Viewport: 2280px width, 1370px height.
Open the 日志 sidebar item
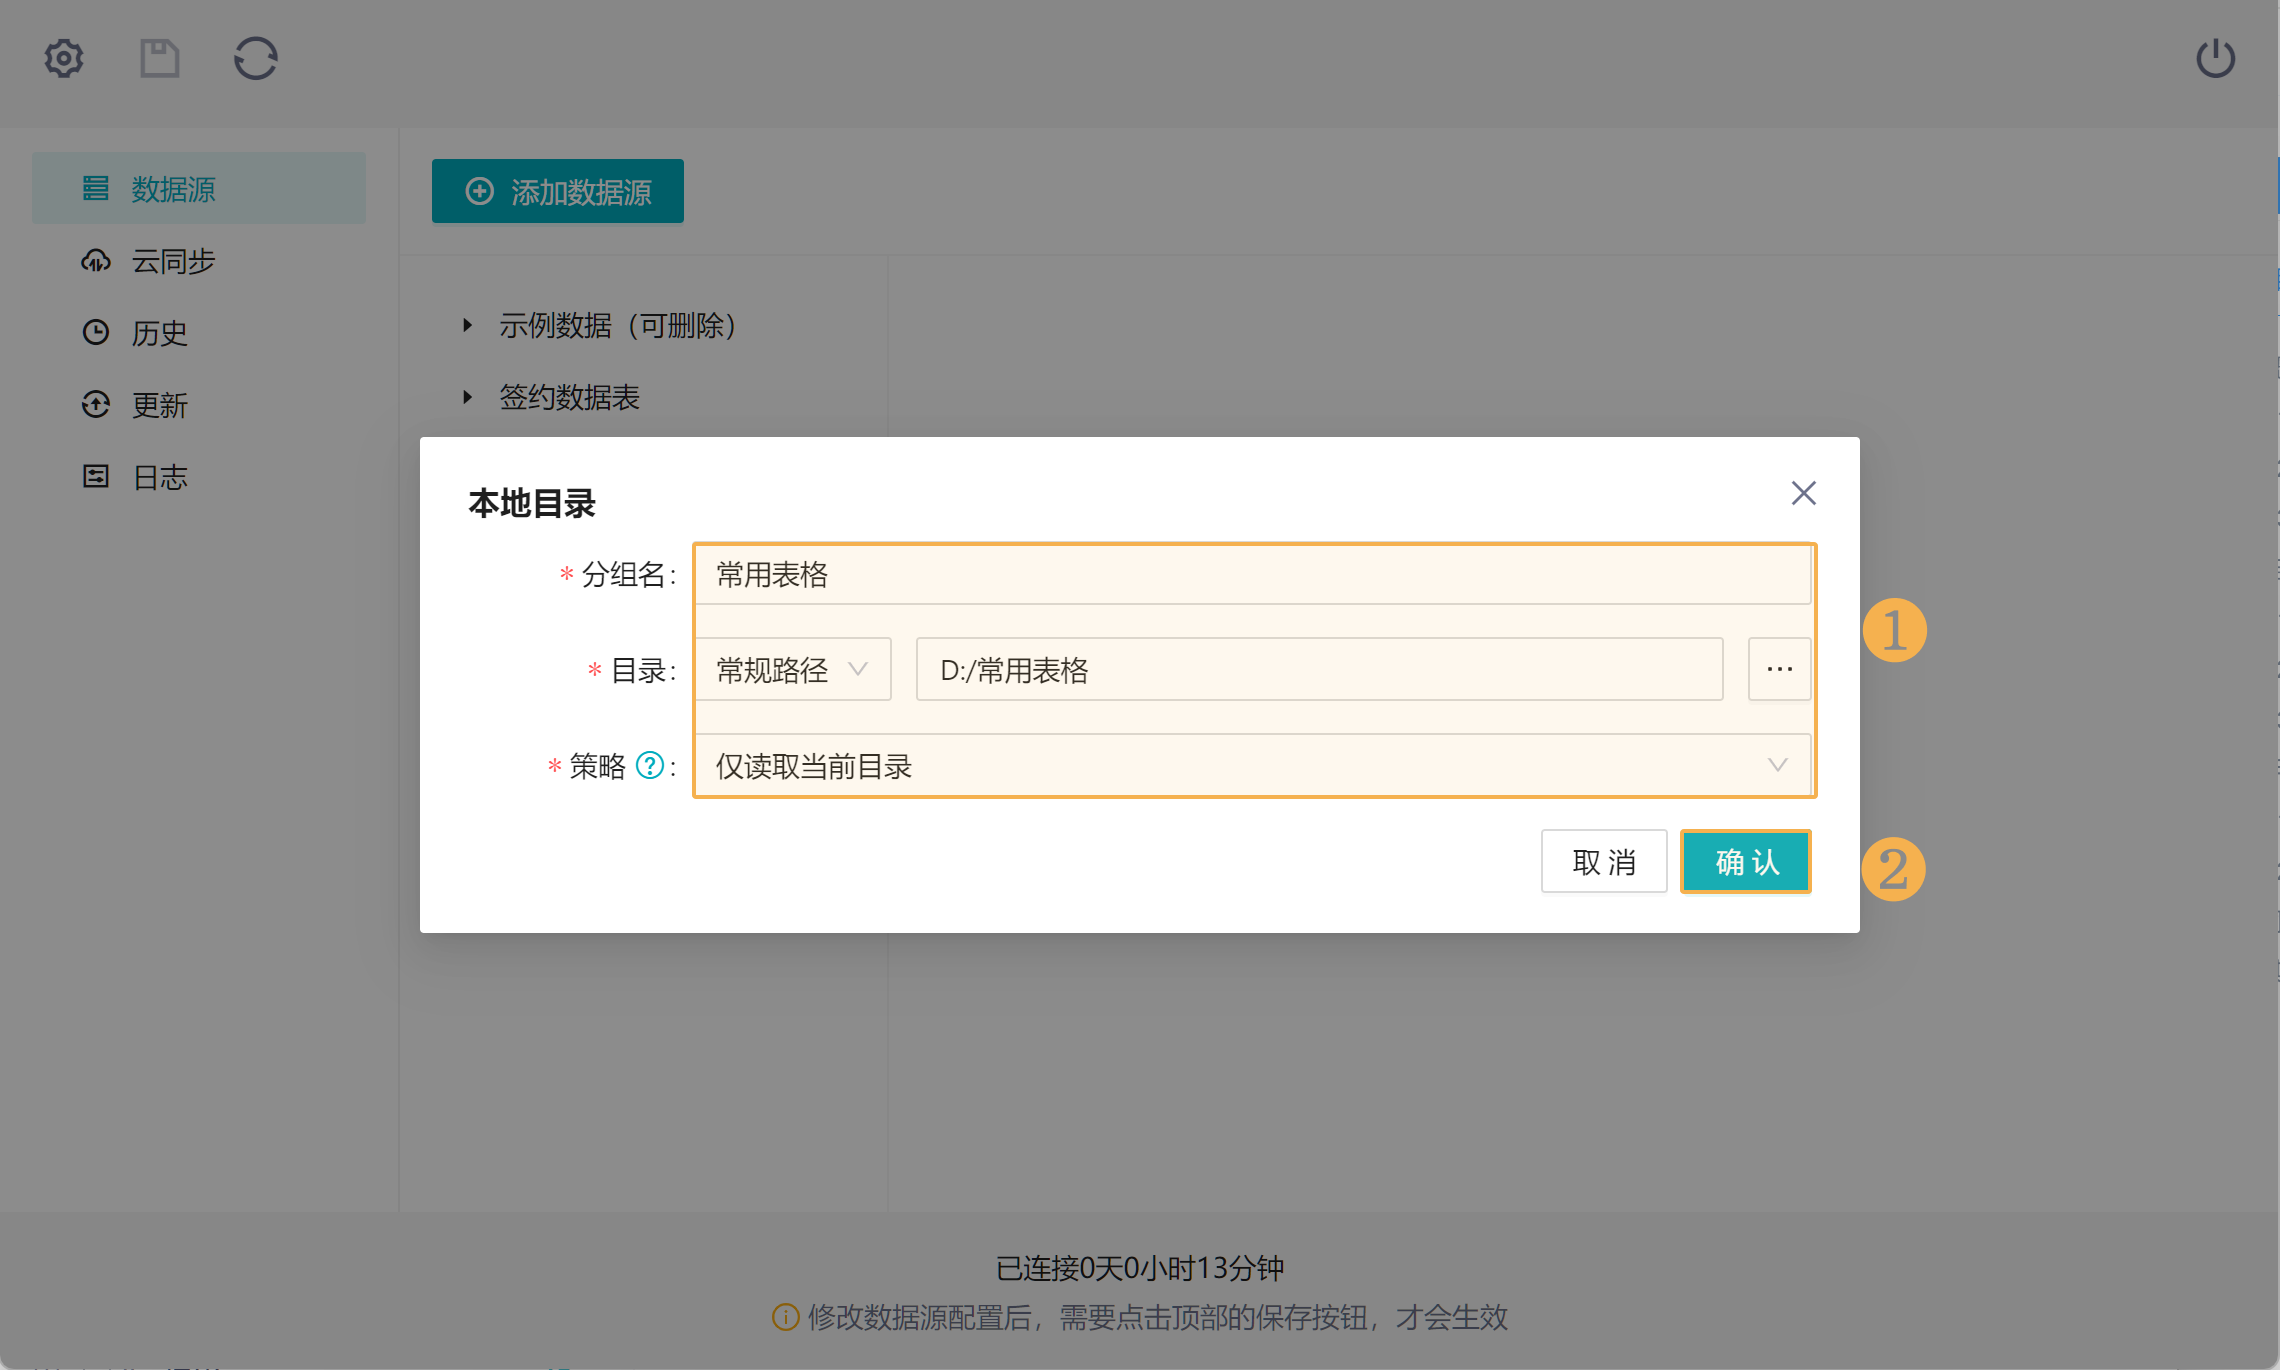coord(159,477)
